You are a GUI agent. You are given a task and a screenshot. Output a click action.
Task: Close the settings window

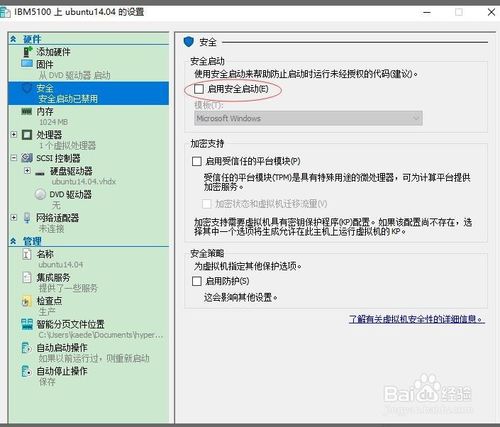tap(491, 12)
